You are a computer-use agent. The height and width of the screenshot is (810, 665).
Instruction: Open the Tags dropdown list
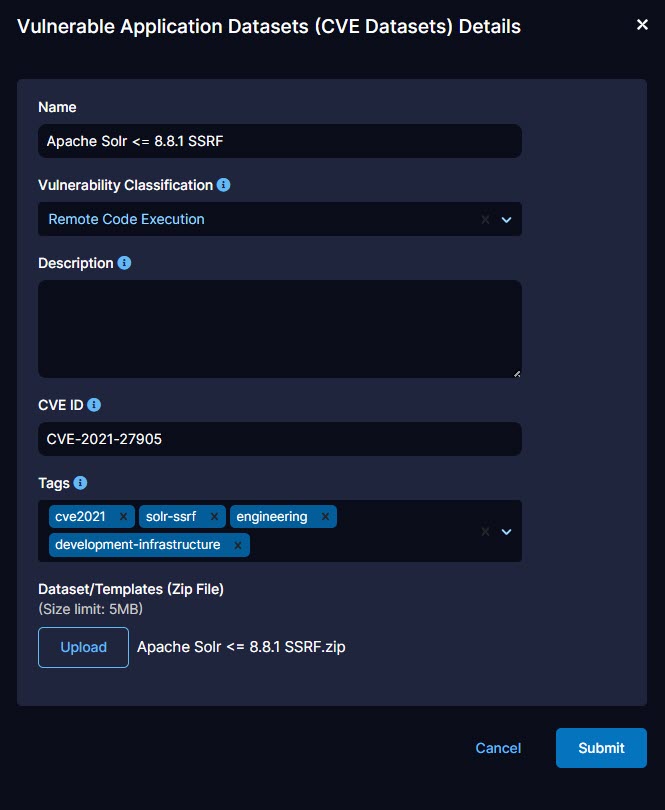(506, 531)
